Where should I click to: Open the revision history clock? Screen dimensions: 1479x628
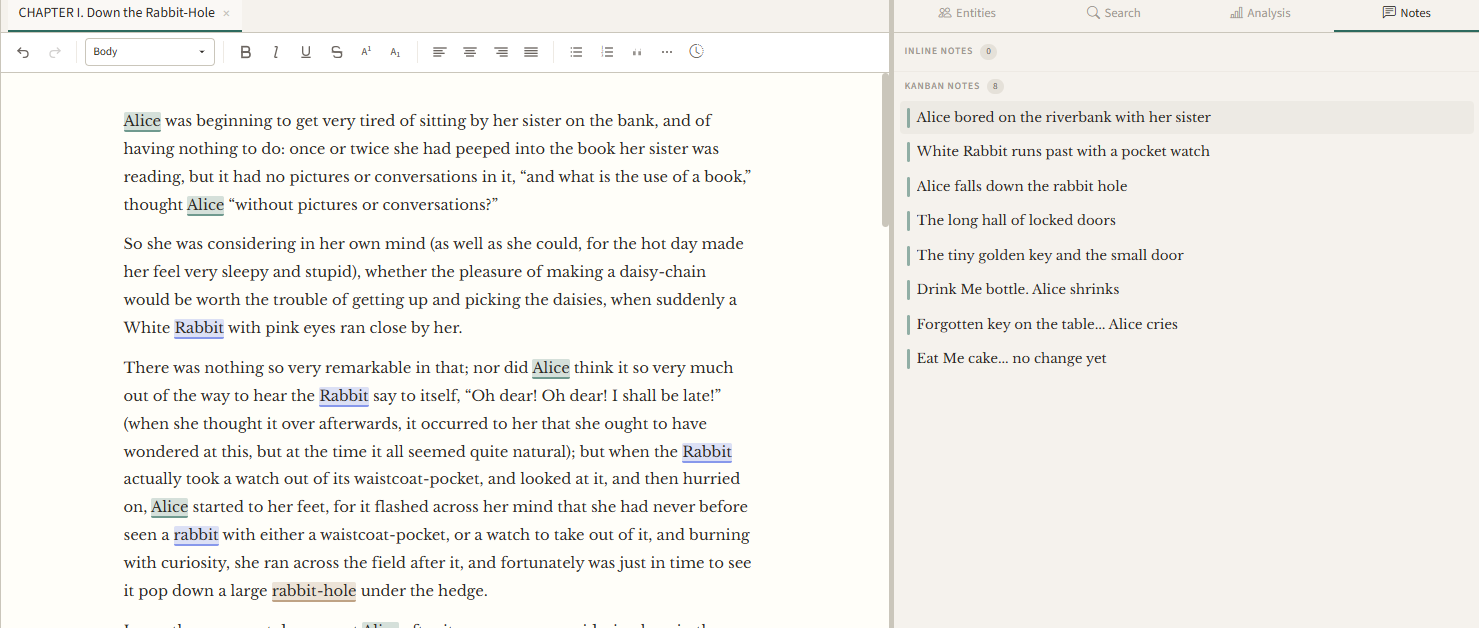point(697,51)
